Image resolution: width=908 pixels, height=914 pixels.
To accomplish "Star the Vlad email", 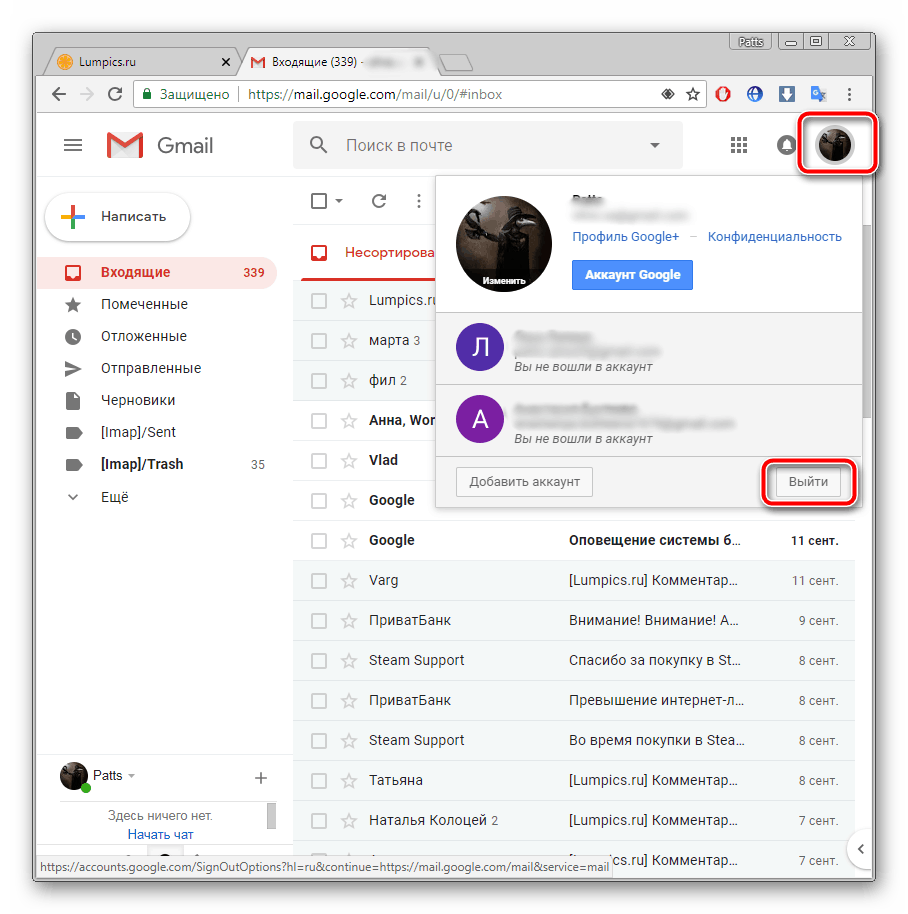I will (349, 460).
